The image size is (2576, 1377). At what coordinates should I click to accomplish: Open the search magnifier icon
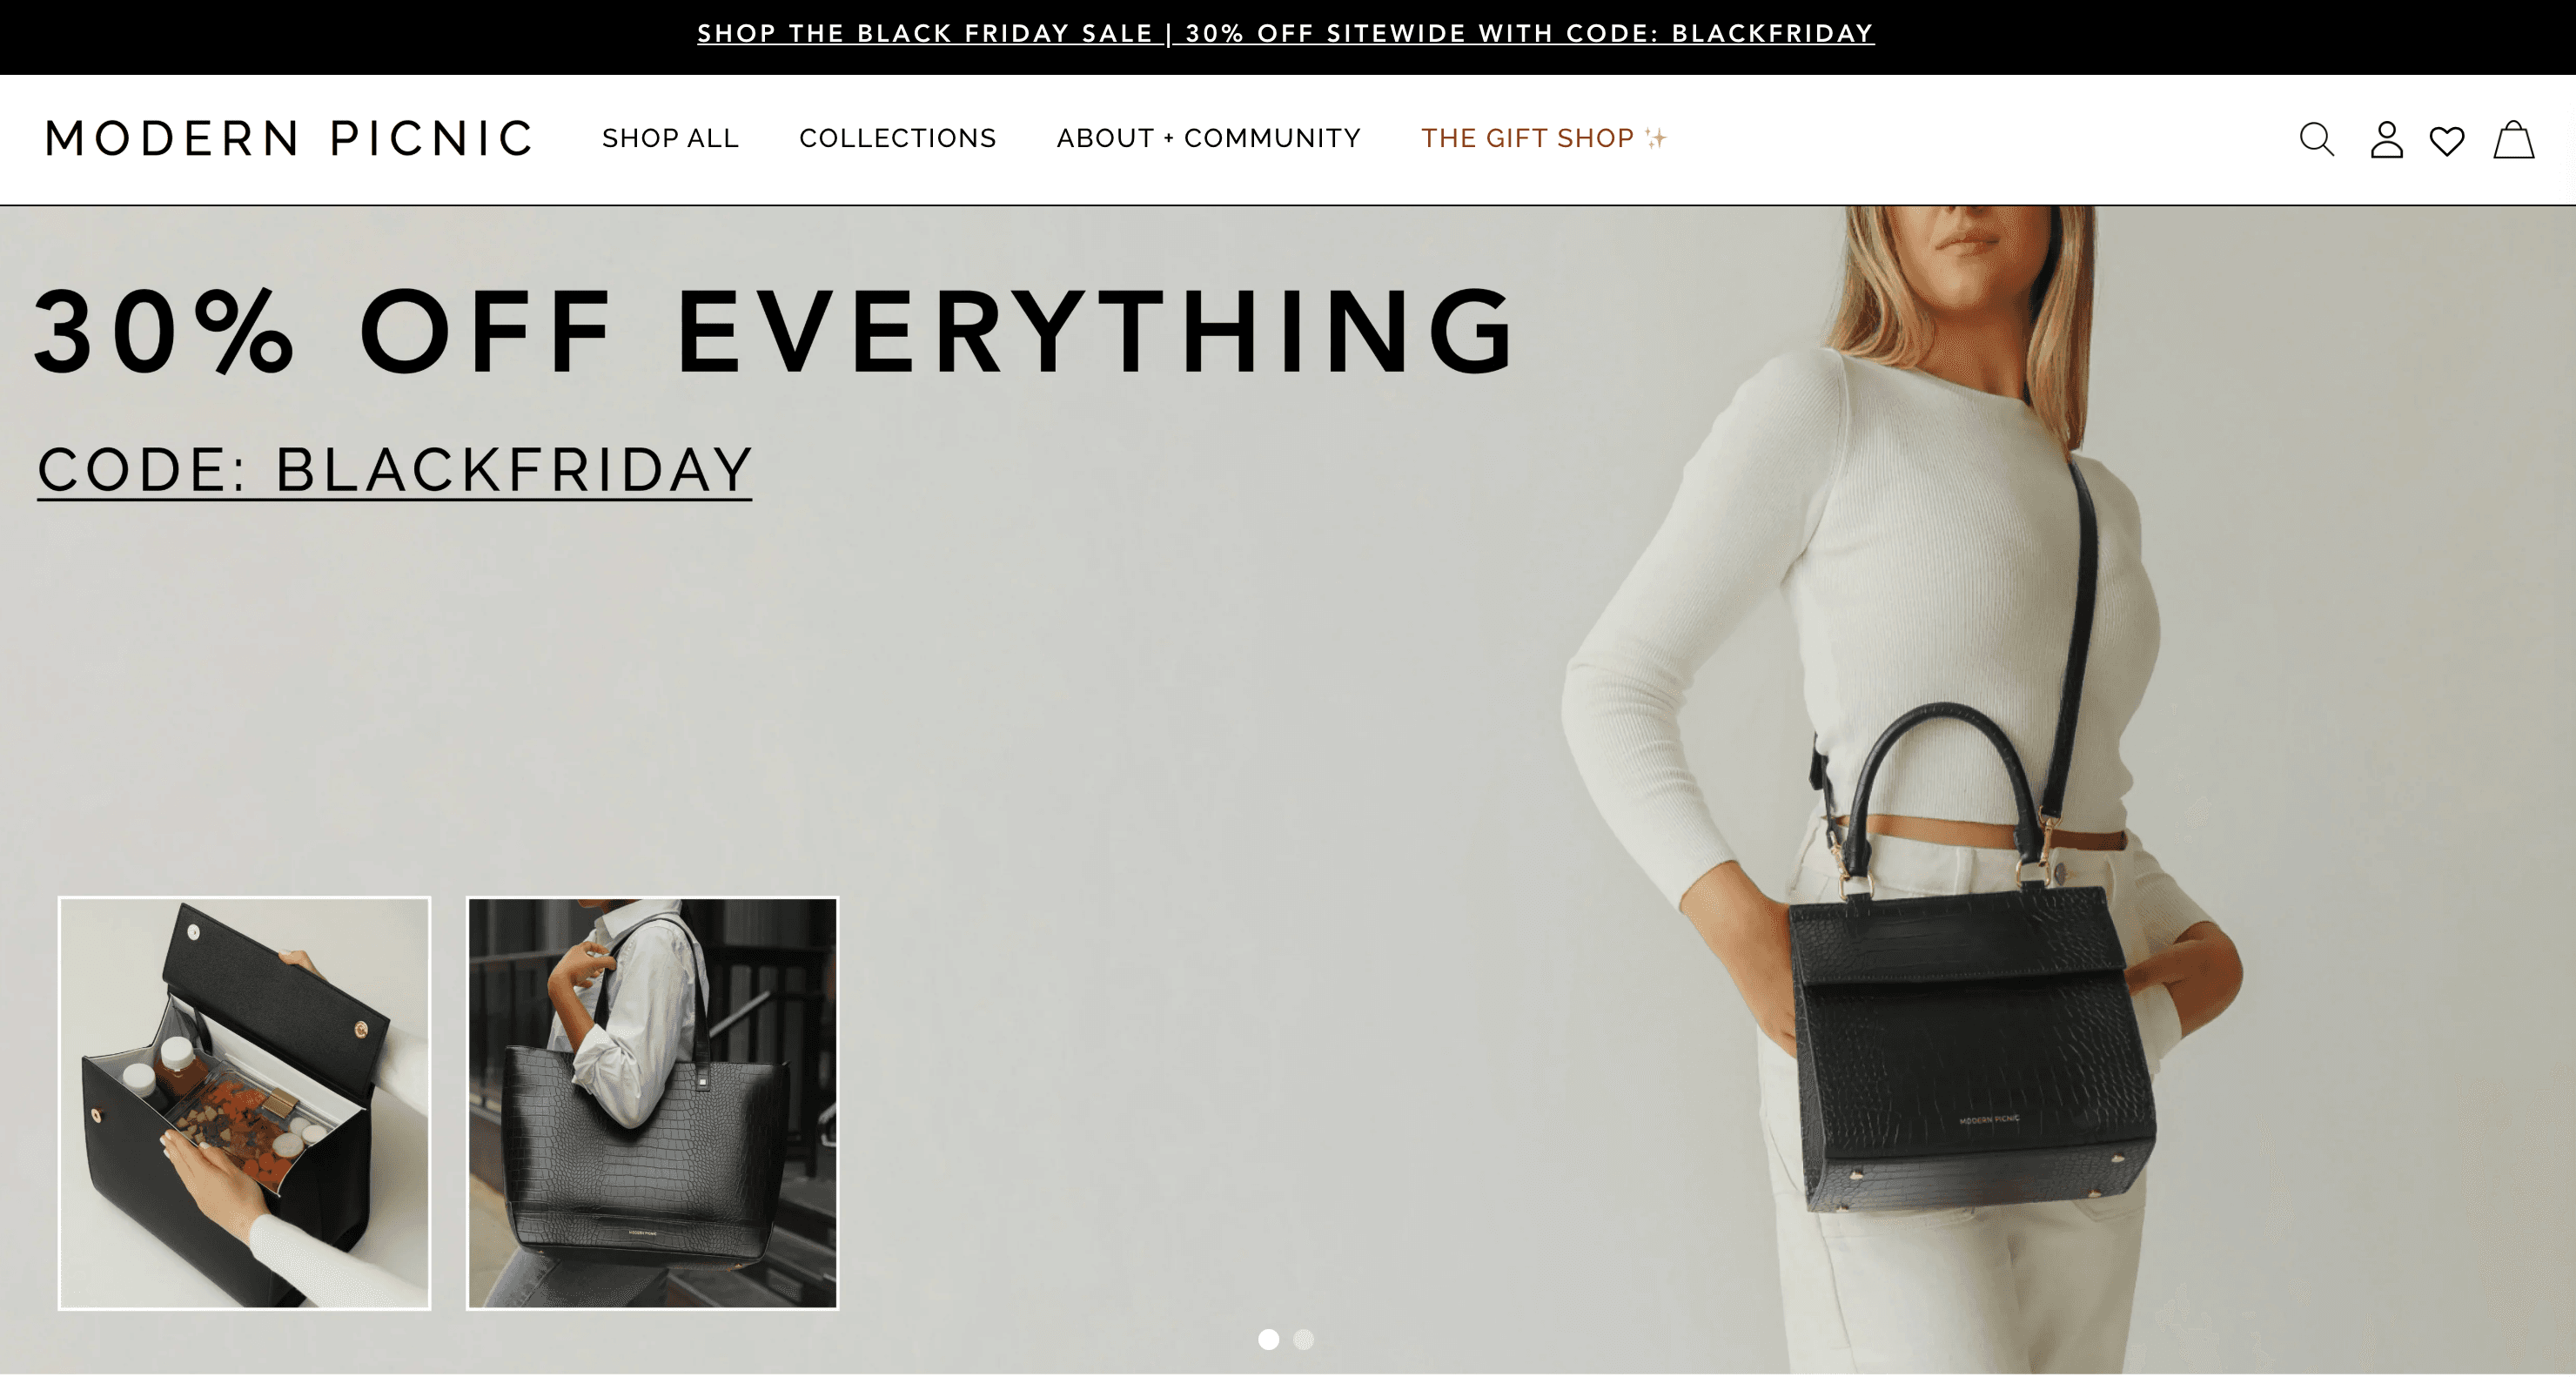pos(2316,139)
